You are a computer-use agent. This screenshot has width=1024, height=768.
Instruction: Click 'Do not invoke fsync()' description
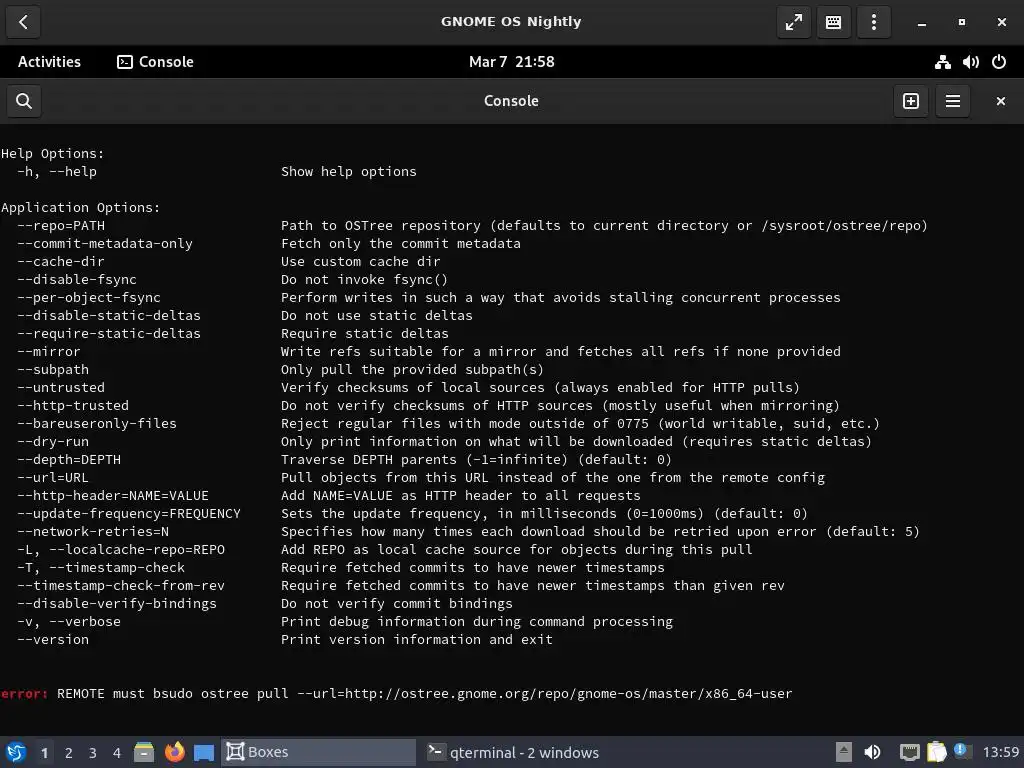[364, 280]
